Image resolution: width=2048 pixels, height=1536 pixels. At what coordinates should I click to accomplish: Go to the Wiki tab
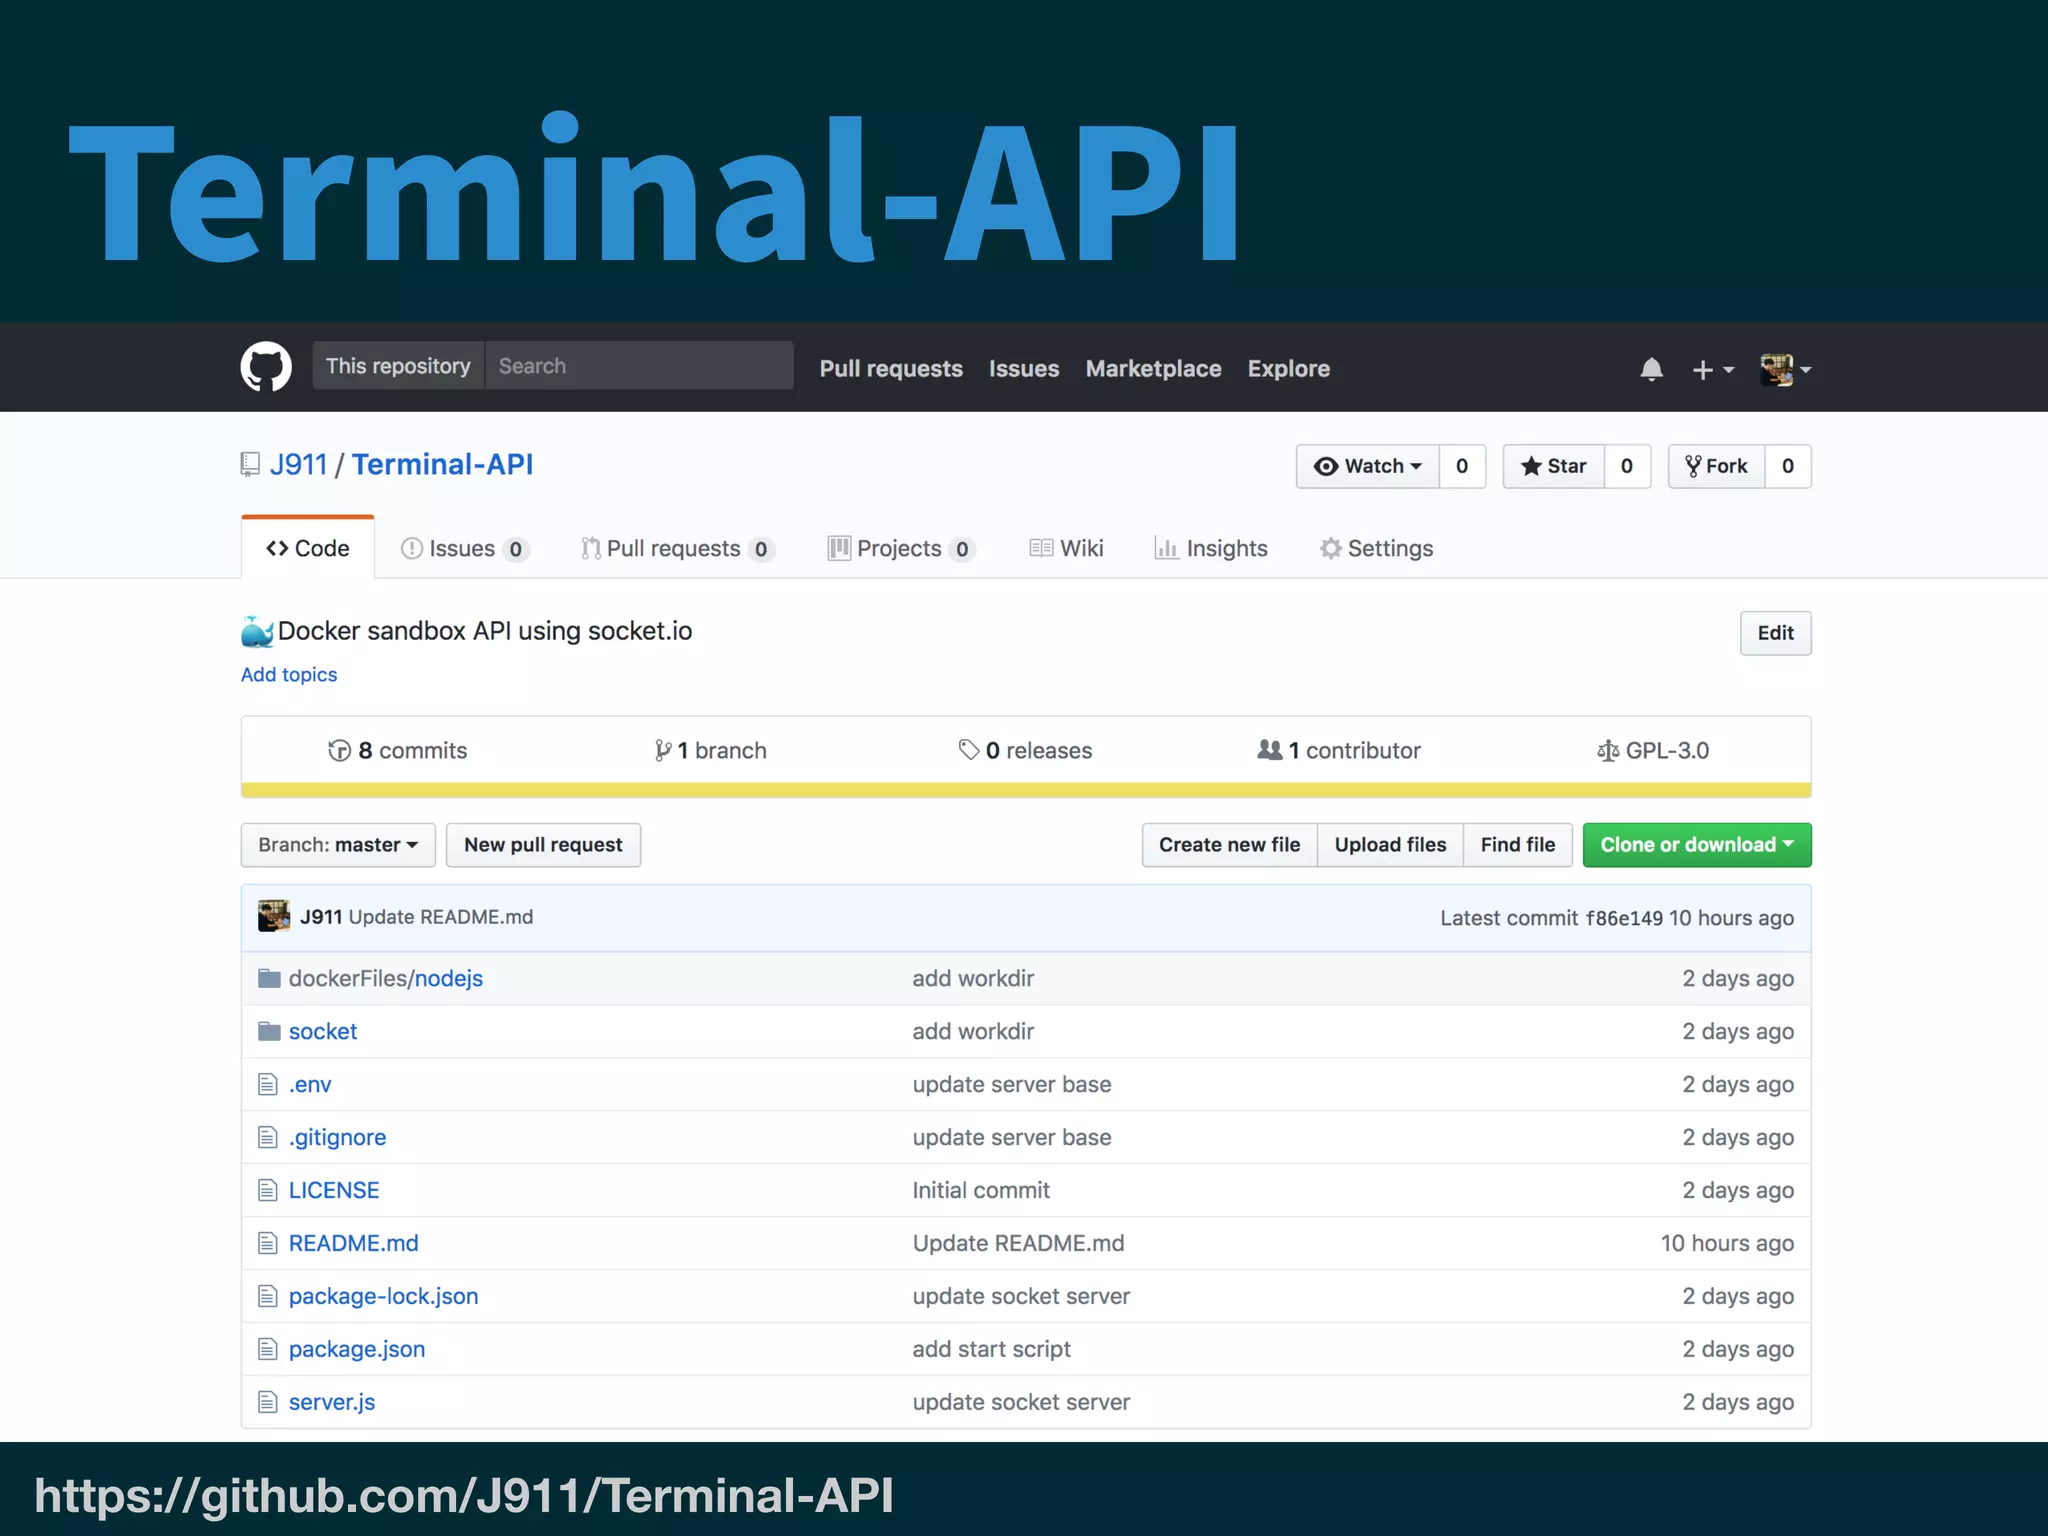pos(1066,548)
